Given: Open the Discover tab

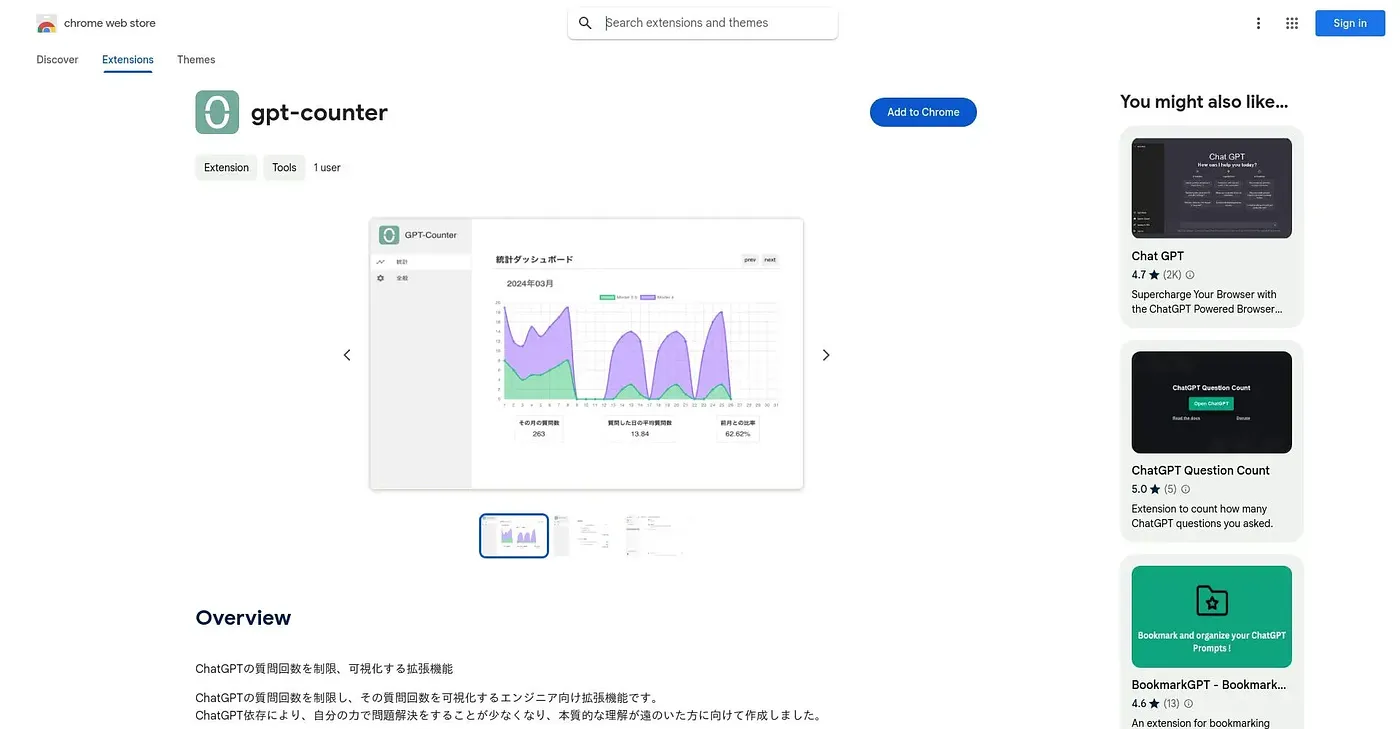Looking at the screenshot, I should 57,60.
